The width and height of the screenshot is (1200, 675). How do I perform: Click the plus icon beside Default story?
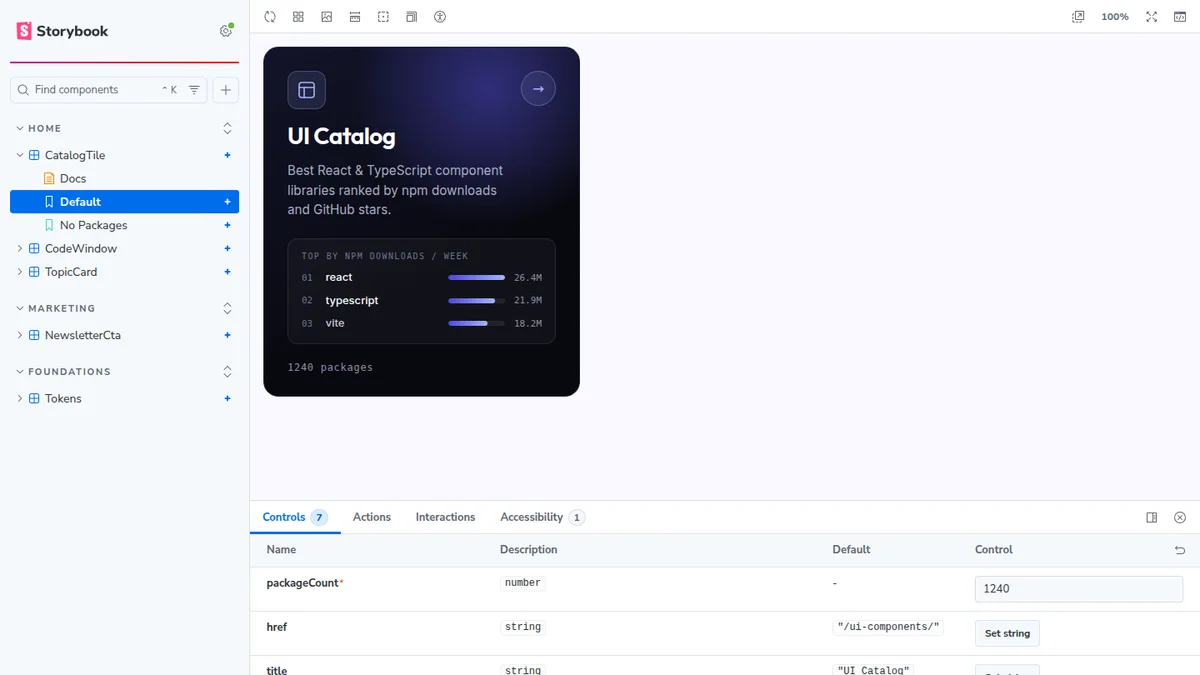tap(227, 202)
